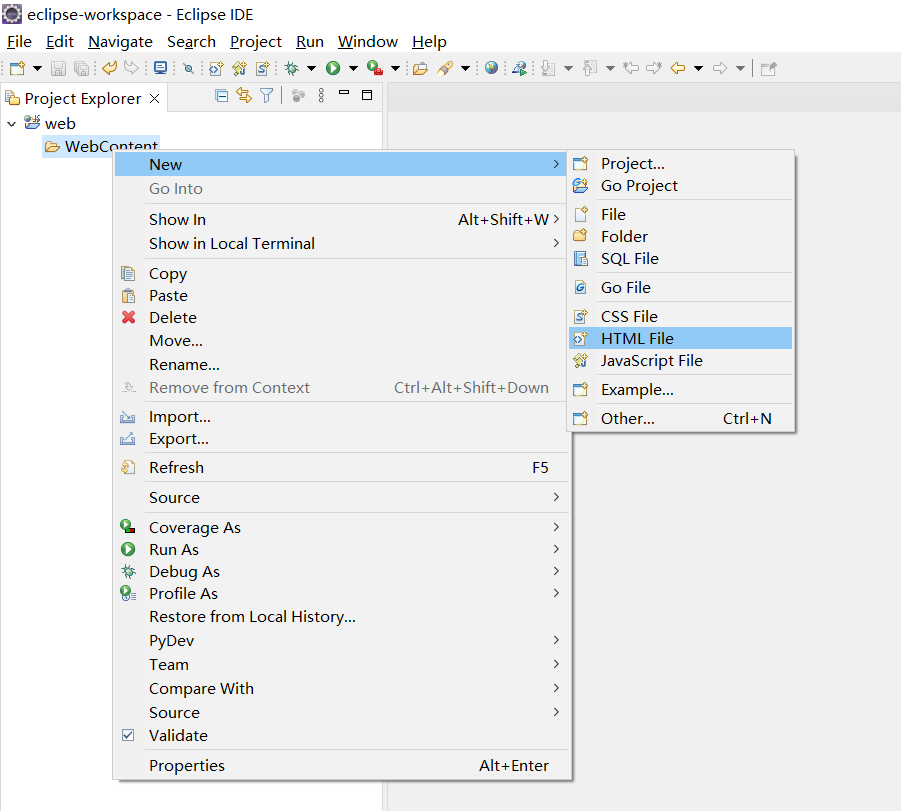The width and height of the screenshot is (901, 811).
Task: Open the Debug dropdown arrow
Action: 311,68
